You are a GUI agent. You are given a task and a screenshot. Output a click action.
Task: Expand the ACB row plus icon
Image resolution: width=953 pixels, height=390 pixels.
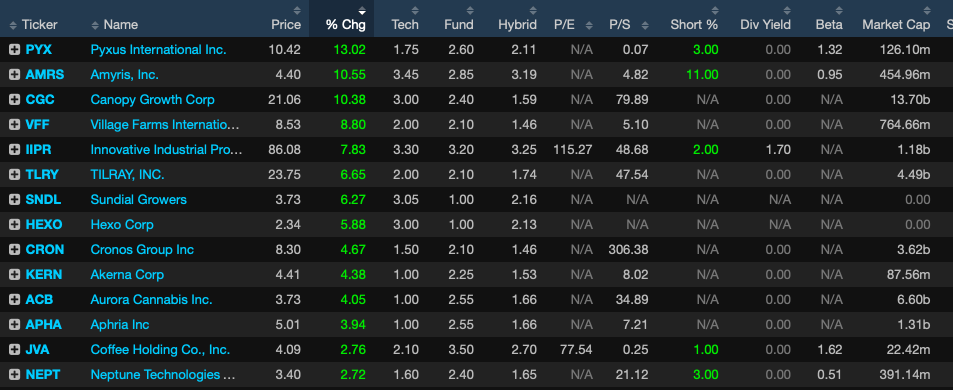[x=14, y=299]
